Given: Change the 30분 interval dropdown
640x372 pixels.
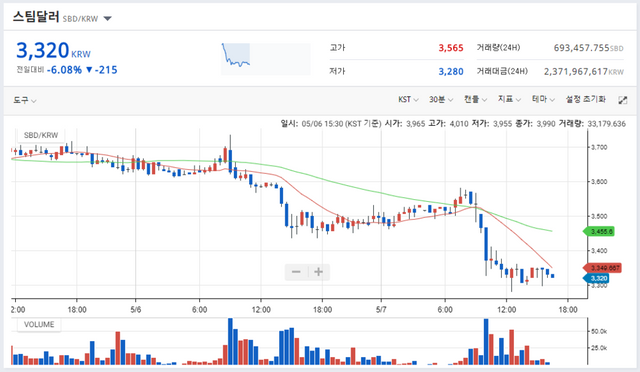Looking at the screenshot, I should tap(441, 99).
